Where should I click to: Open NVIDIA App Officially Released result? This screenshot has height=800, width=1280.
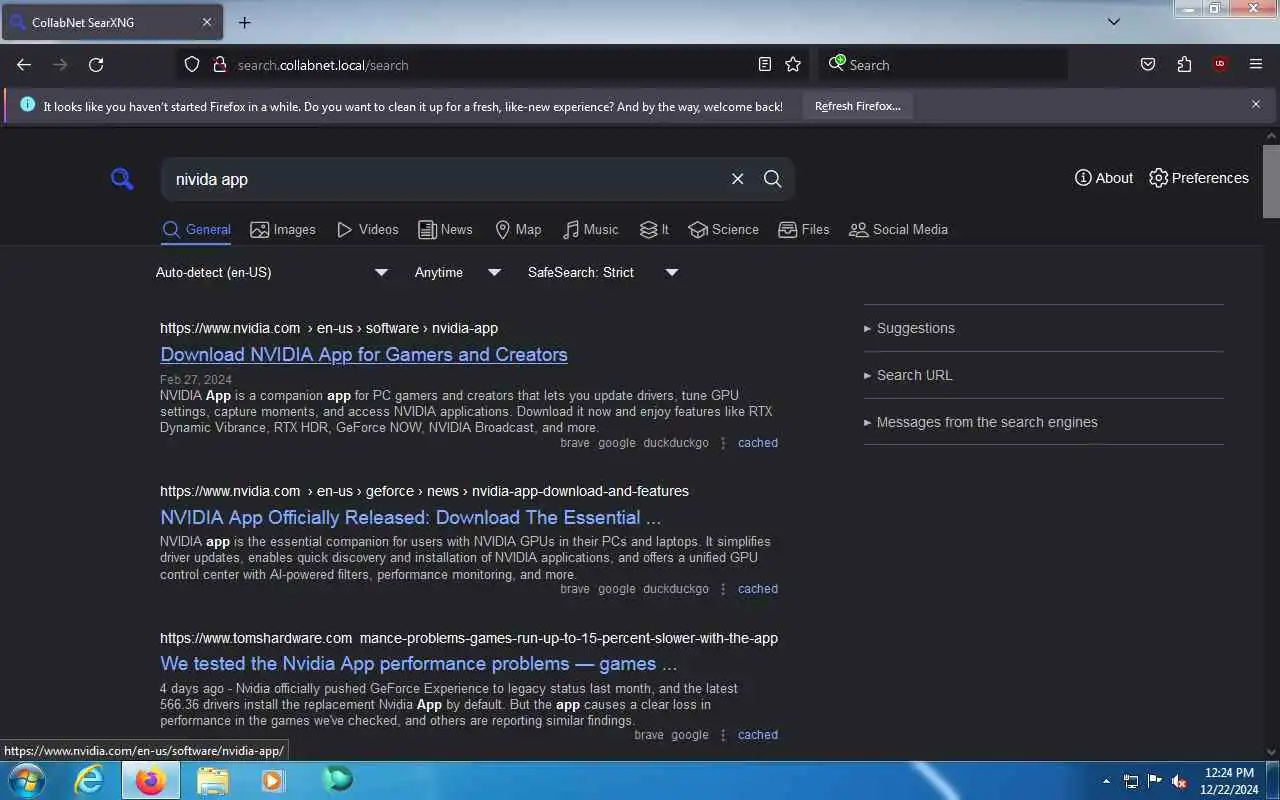pyautogui.click(x=410, y=517)
